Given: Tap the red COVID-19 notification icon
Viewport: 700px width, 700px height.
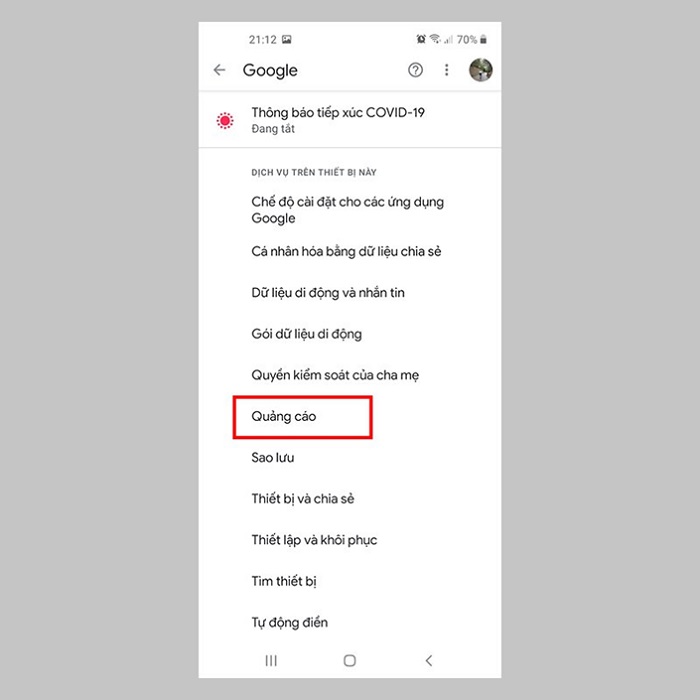Looking at the screenshot, I should click(225, 121).
